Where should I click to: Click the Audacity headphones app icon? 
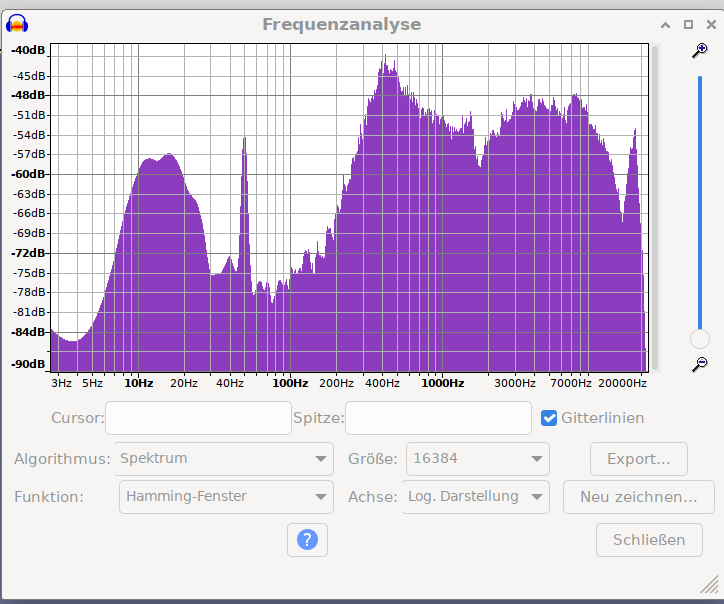tap(17, 24)
